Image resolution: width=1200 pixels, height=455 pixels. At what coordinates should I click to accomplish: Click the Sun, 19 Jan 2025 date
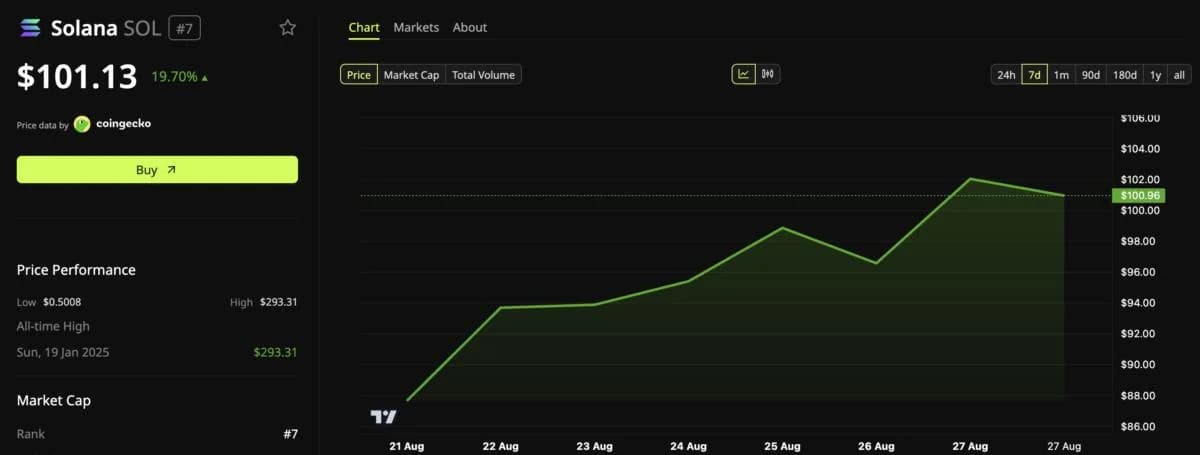click(x=61, y=352)
